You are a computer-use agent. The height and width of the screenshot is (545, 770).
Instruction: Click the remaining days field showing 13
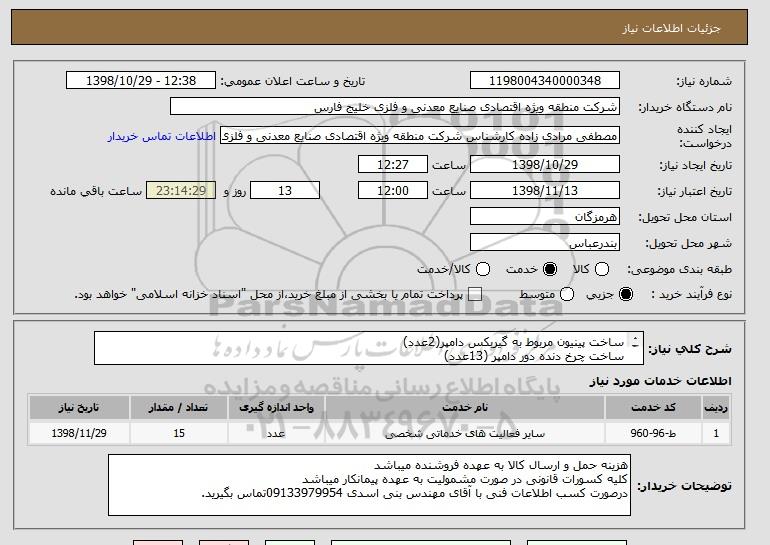pos(285,191)
